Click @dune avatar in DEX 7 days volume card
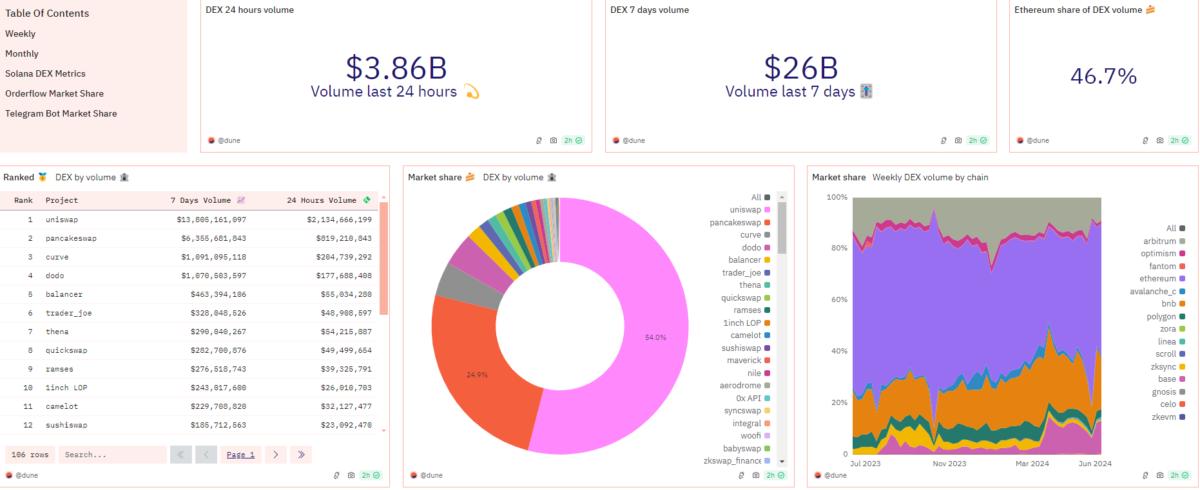Viewport: 1200px width, 490px height. tap(616, 141)
